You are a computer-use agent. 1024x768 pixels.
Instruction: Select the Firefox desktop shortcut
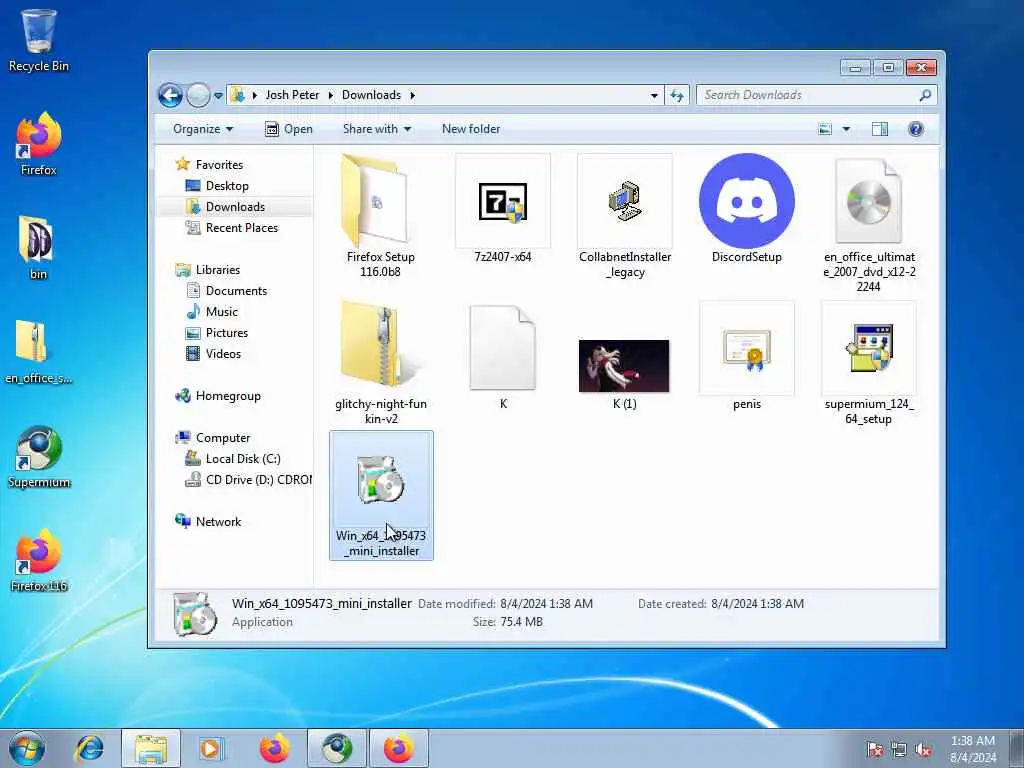39,144
